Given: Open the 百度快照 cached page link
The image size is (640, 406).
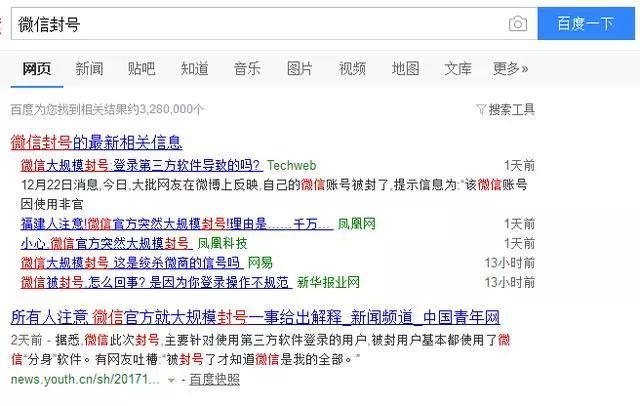Looking at the screenshot, I should [215, 379].
